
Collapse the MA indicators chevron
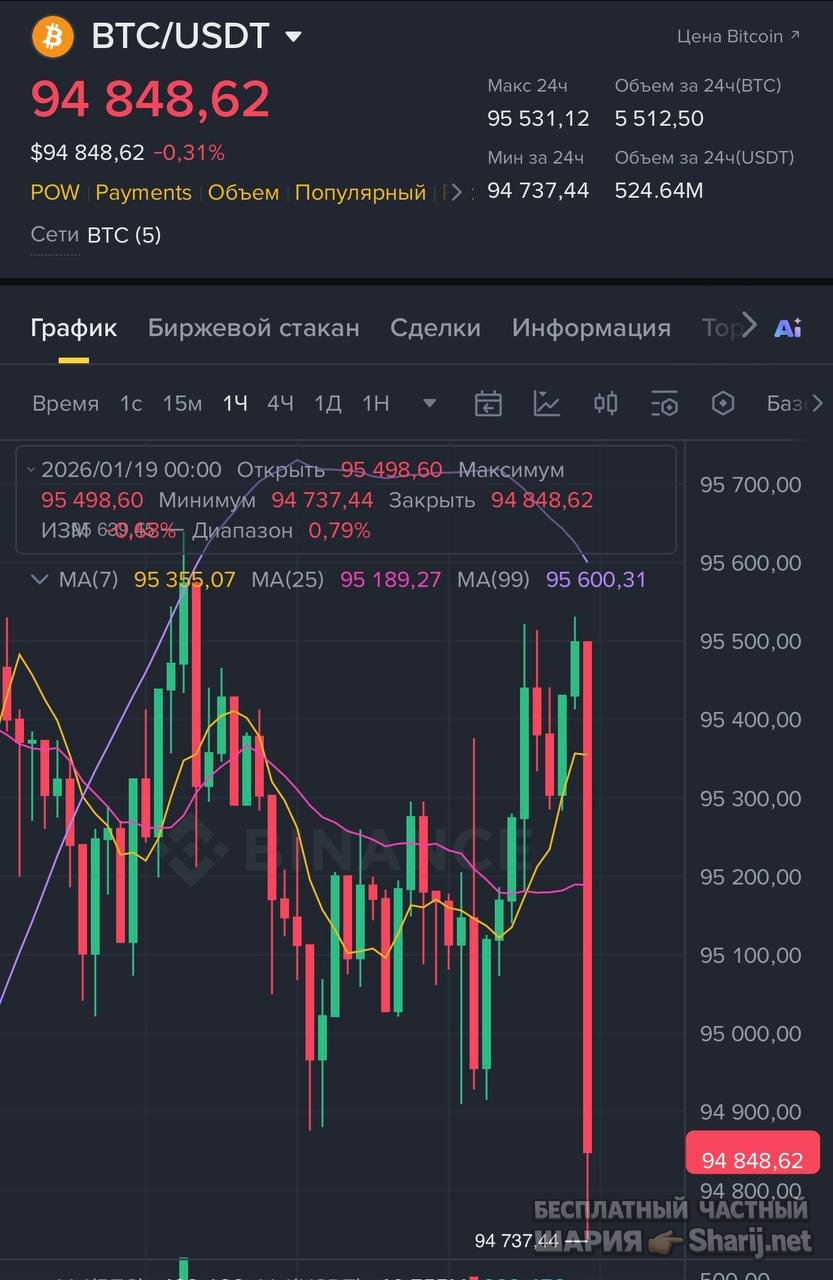click(40, 579)
